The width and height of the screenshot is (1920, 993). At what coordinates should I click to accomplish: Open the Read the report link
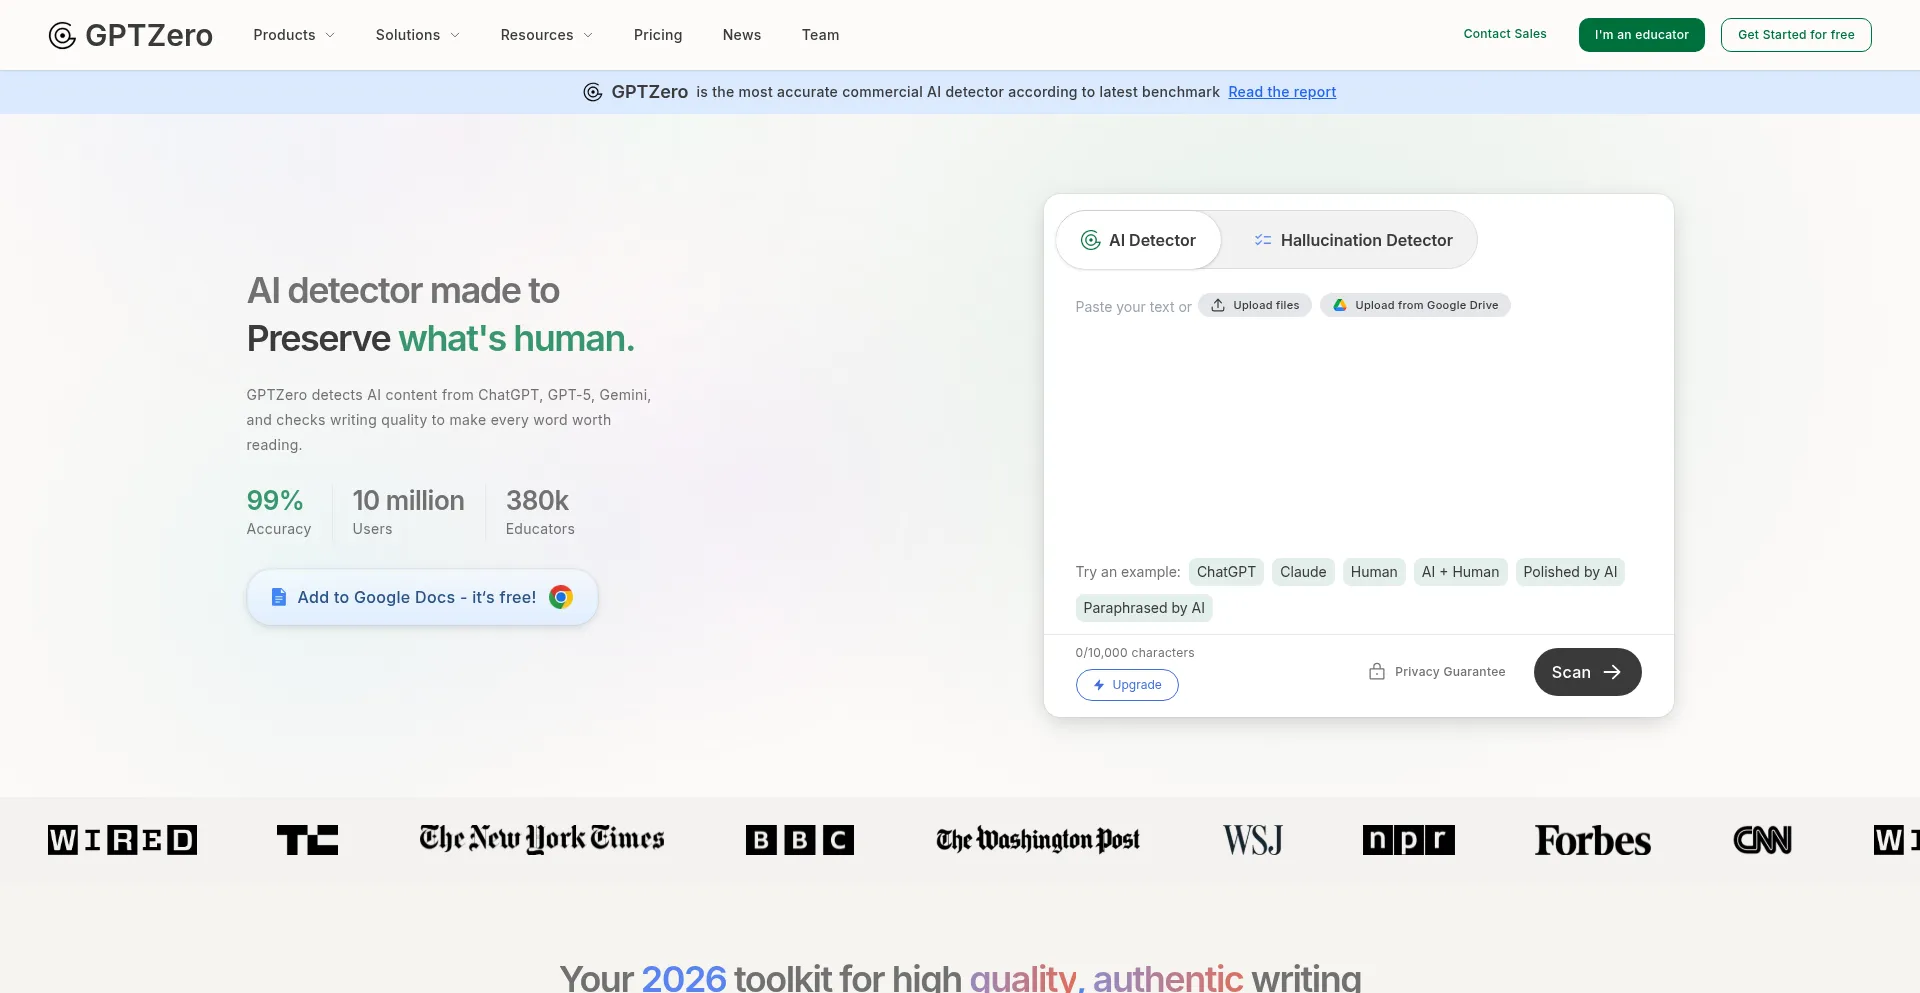1281,91
